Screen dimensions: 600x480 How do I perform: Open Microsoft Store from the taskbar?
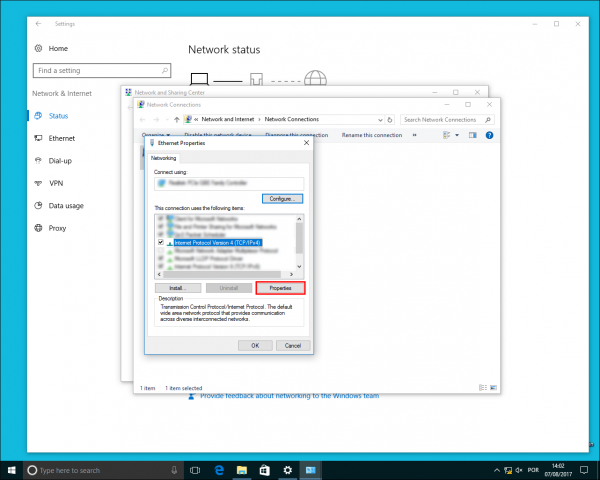click(x=264, y=470)
